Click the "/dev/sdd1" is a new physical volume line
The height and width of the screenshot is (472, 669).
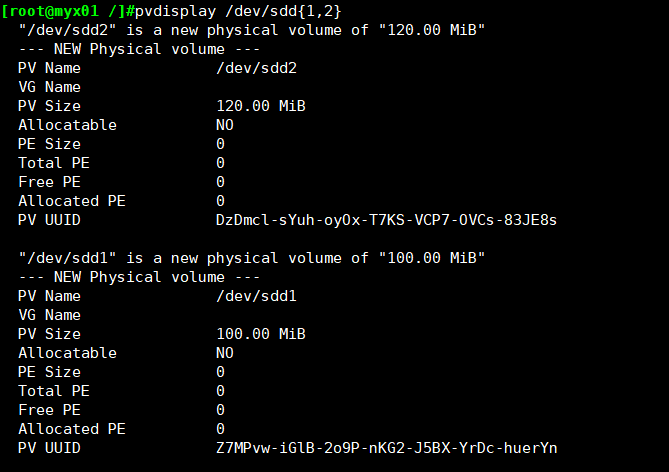point(252,258)
